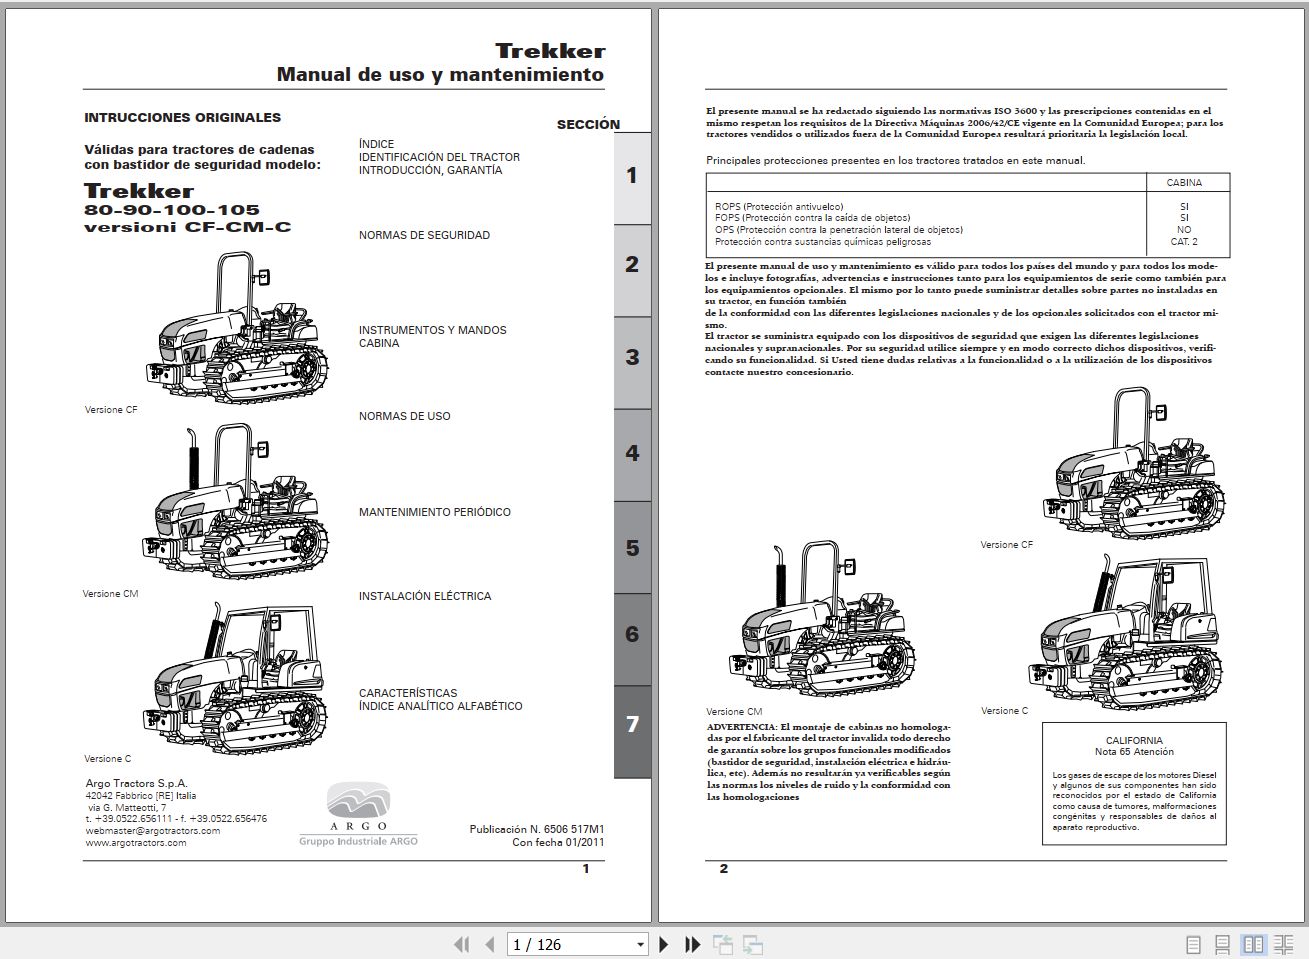Click the Versione C cabin tractor drawing on page 2
1309x959 pixels.
[1126, 632]
